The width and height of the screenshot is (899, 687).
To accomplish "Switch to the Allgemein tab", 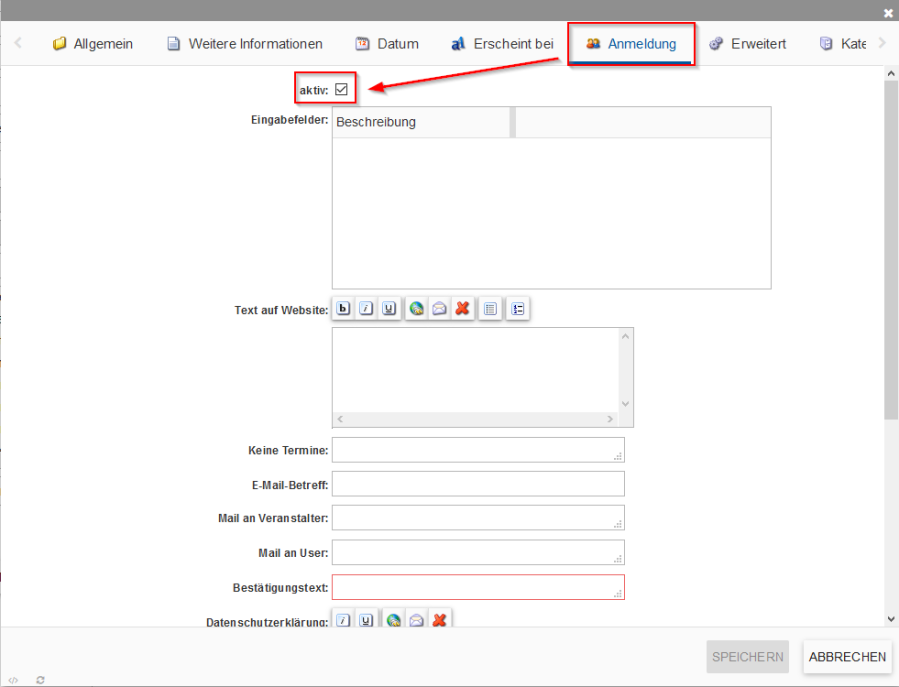I will (x=92, y=44).
